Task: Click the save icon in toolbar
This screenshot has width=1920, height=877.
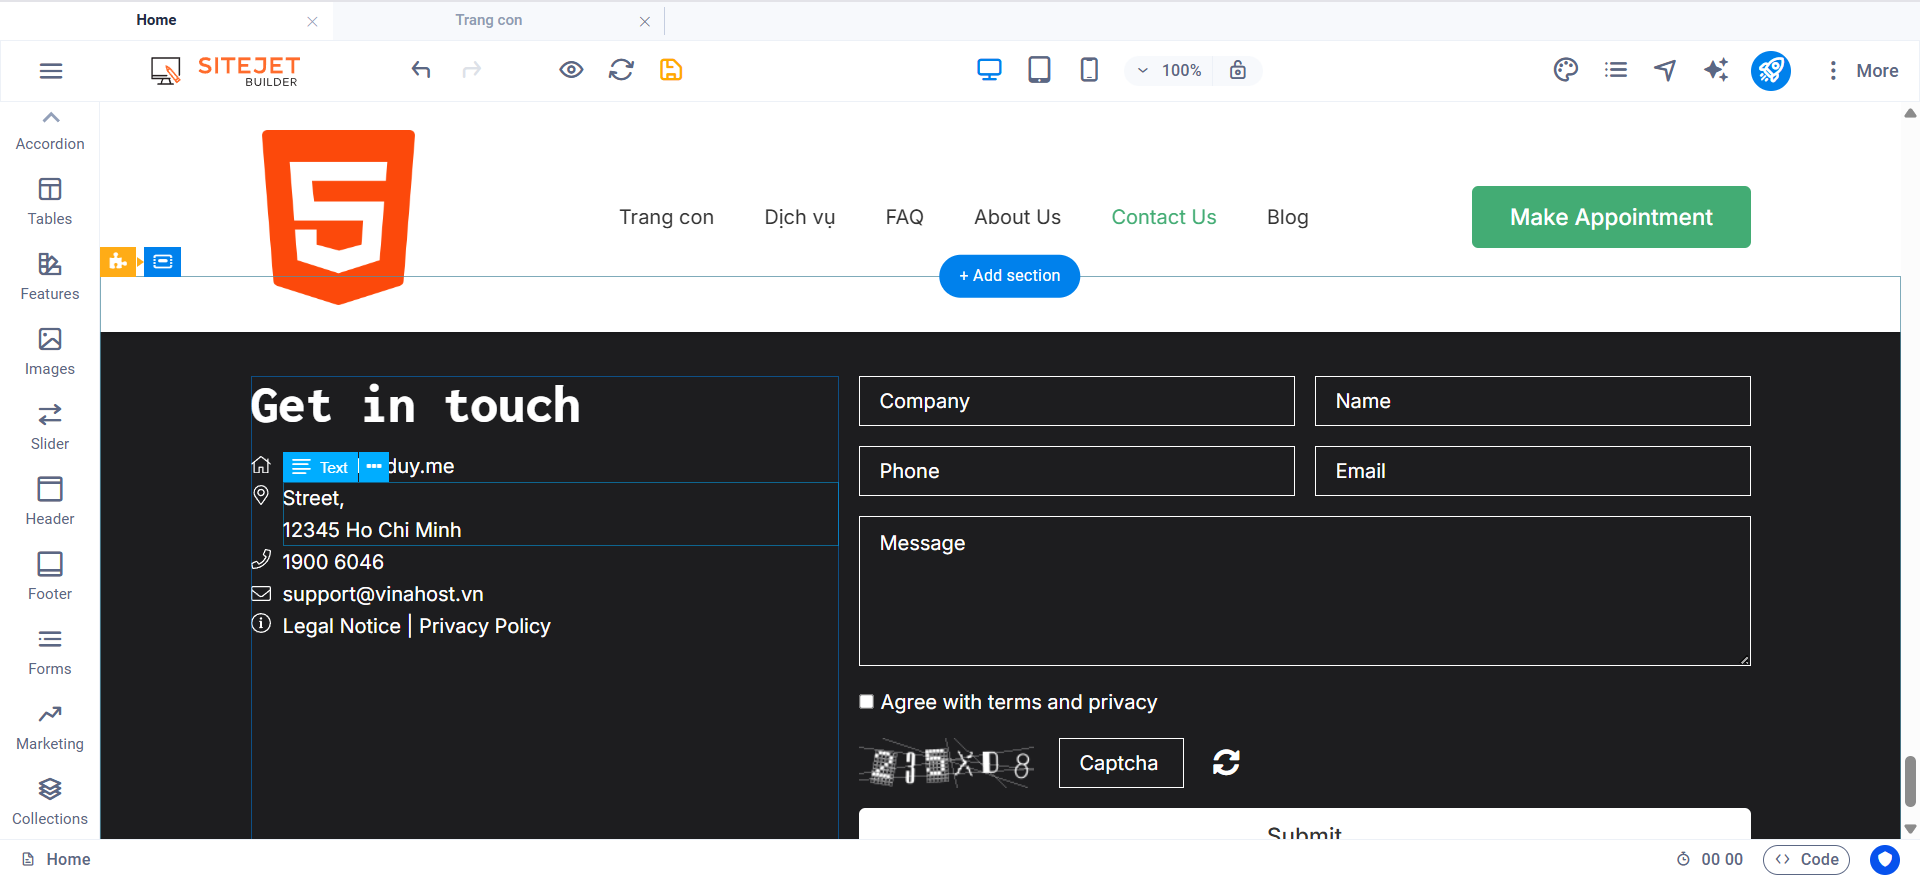Action: (x=671, y=70)
